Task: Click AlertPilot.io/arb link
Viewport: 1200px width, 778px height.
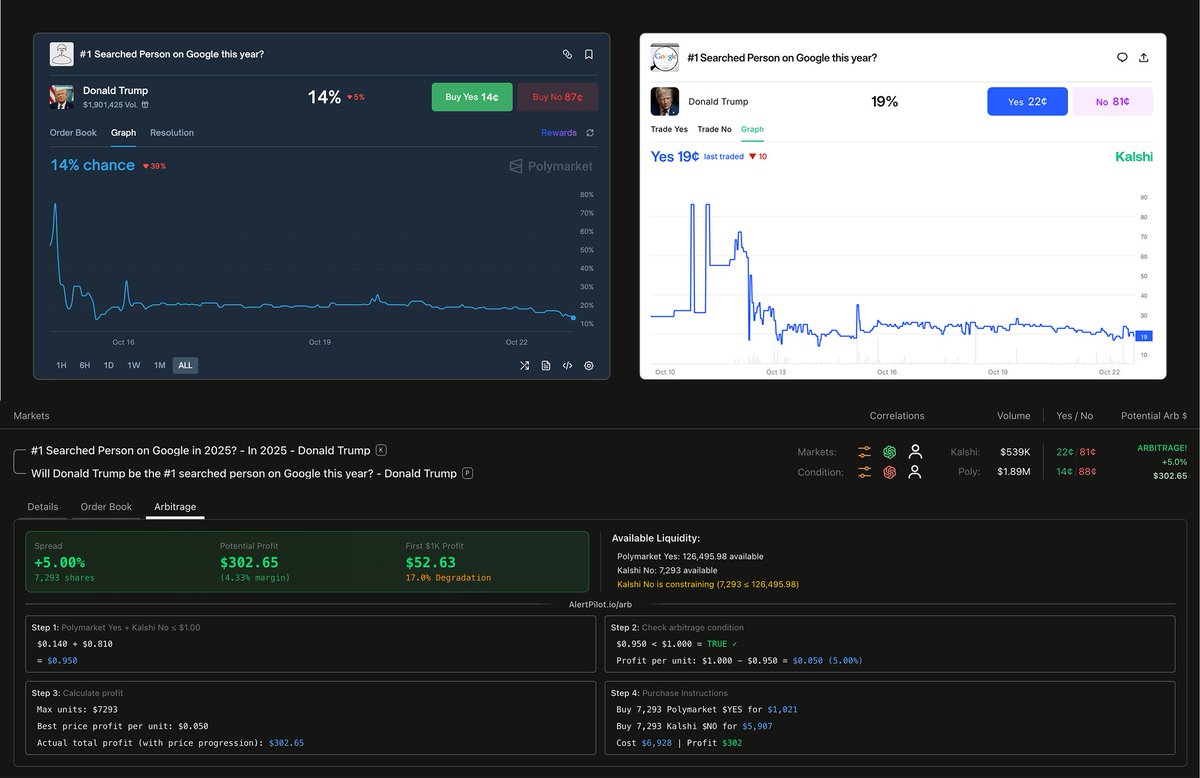Action: tap(600, 605)
